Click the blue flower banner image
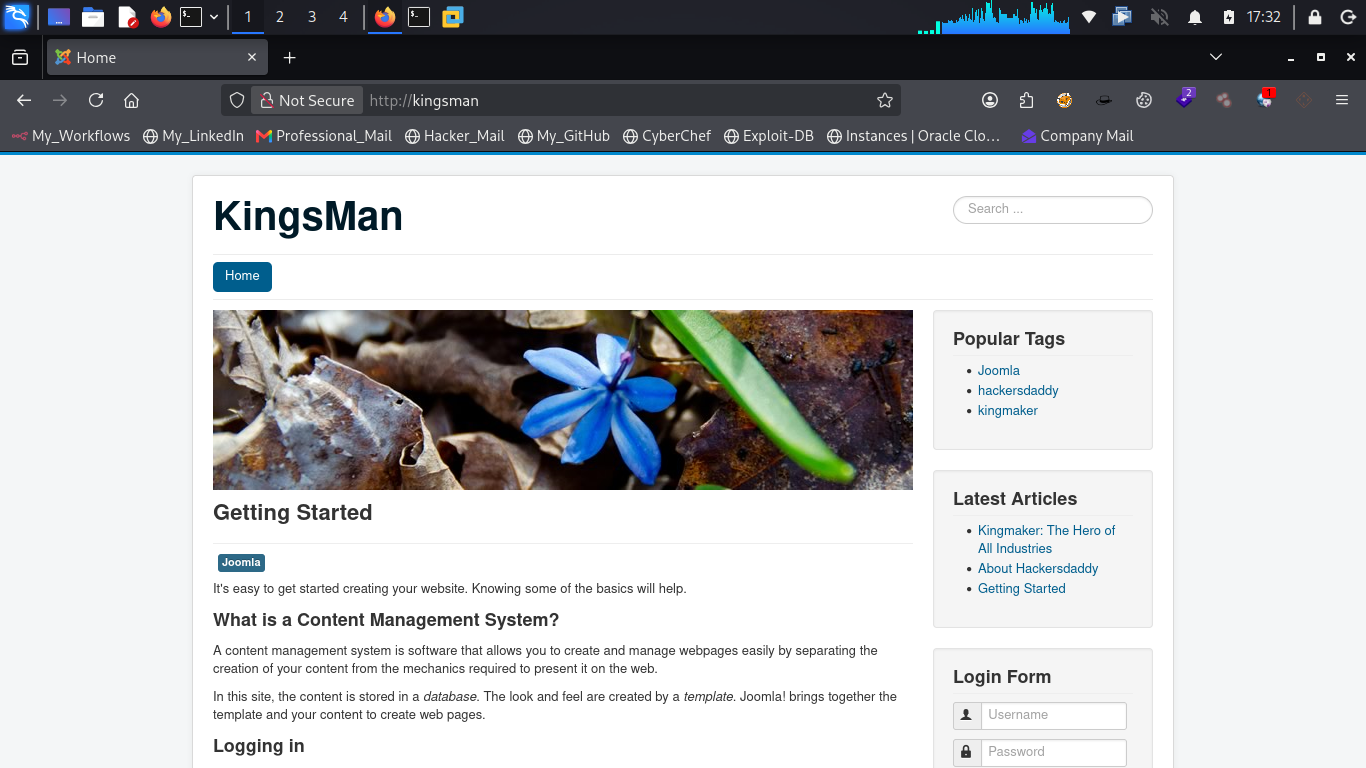 pyautogui.click(x=563, y=400)
